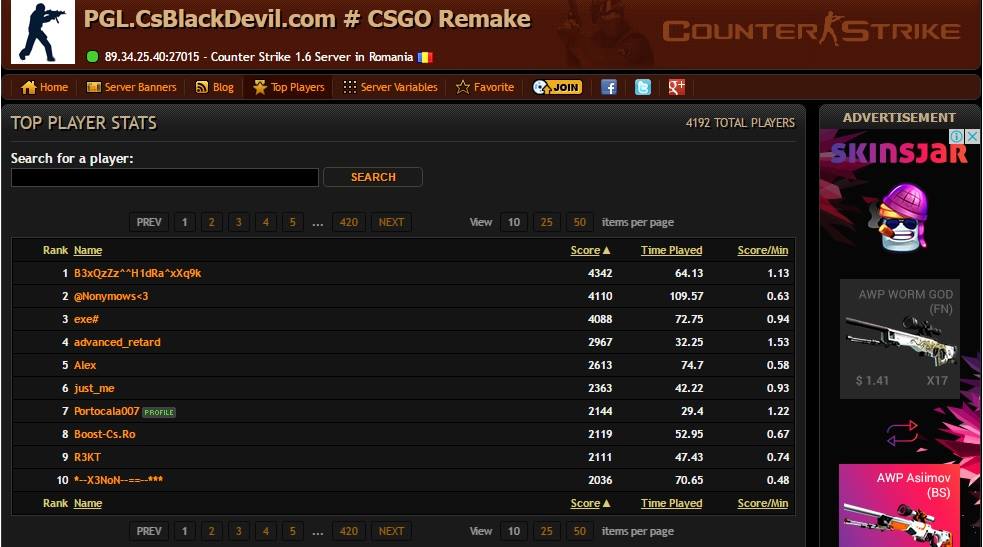Close the advertisement with X icon
The height and width of the screenshot is (547, 983).
click(972, 136)
